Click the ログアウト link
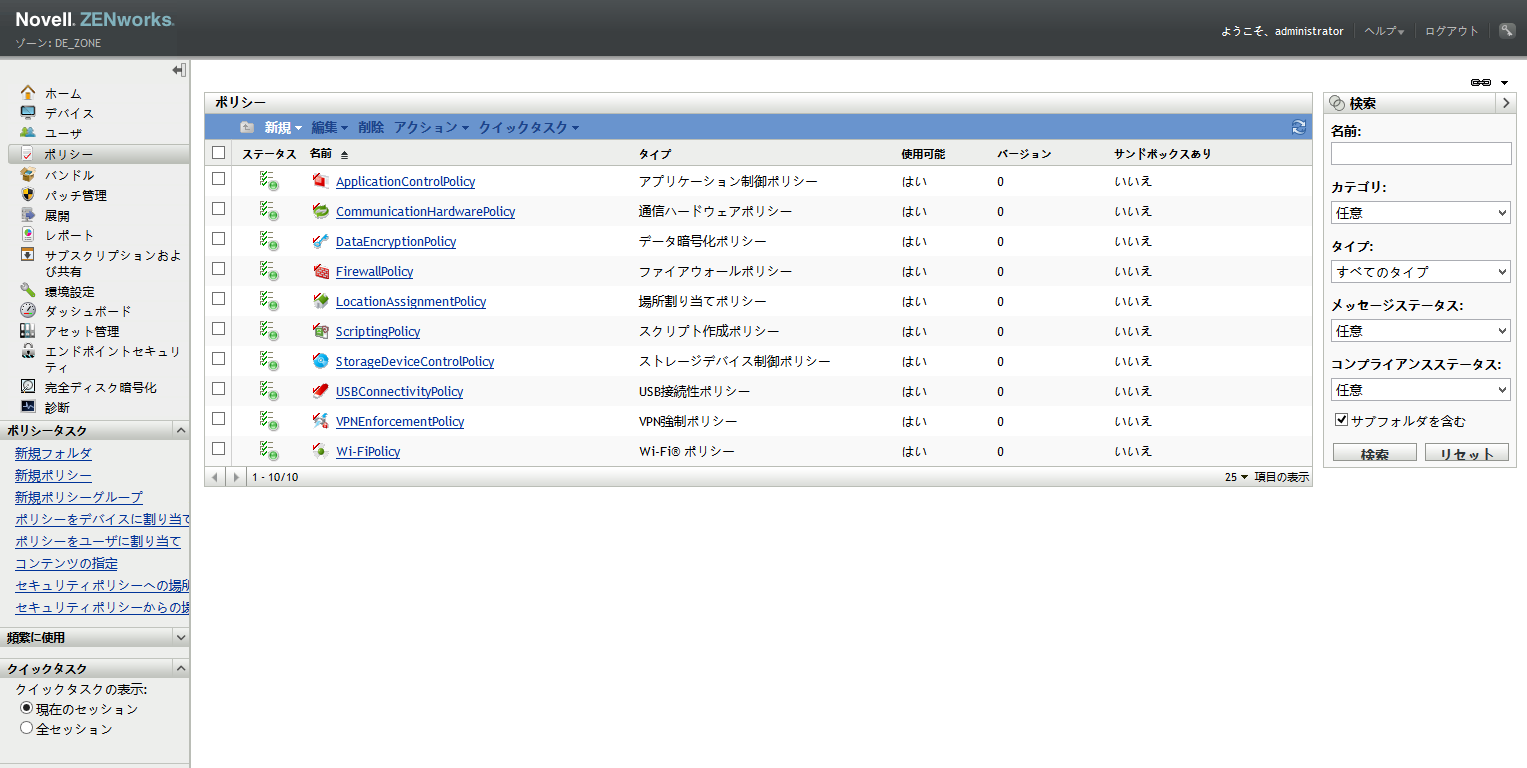Screen dimensions: 1527x768 pos(1452,31)
